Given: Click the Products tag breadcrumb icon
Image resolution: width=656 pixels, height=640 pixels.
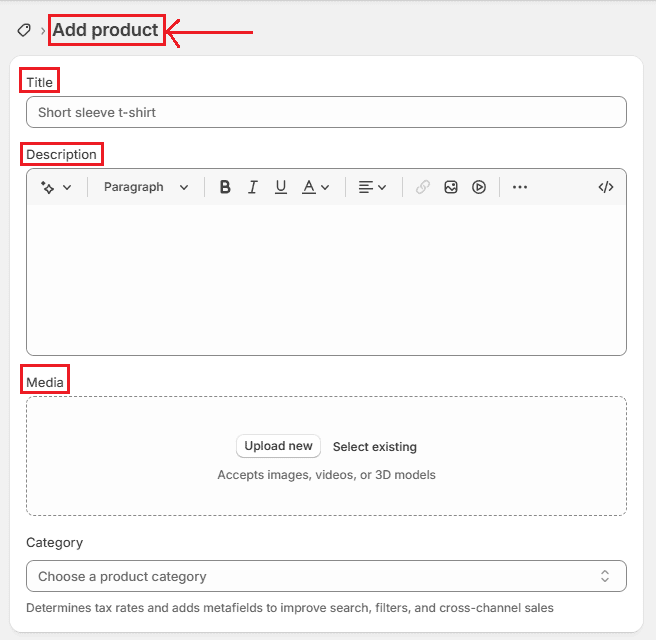Looking at the screenshot, I should coord(24,30).
